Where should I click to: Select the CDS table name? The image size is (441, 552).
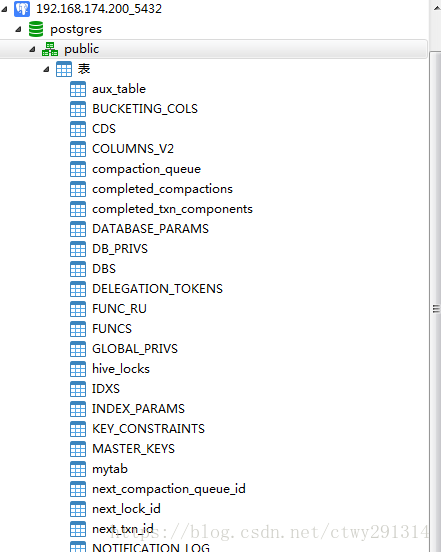104,129
